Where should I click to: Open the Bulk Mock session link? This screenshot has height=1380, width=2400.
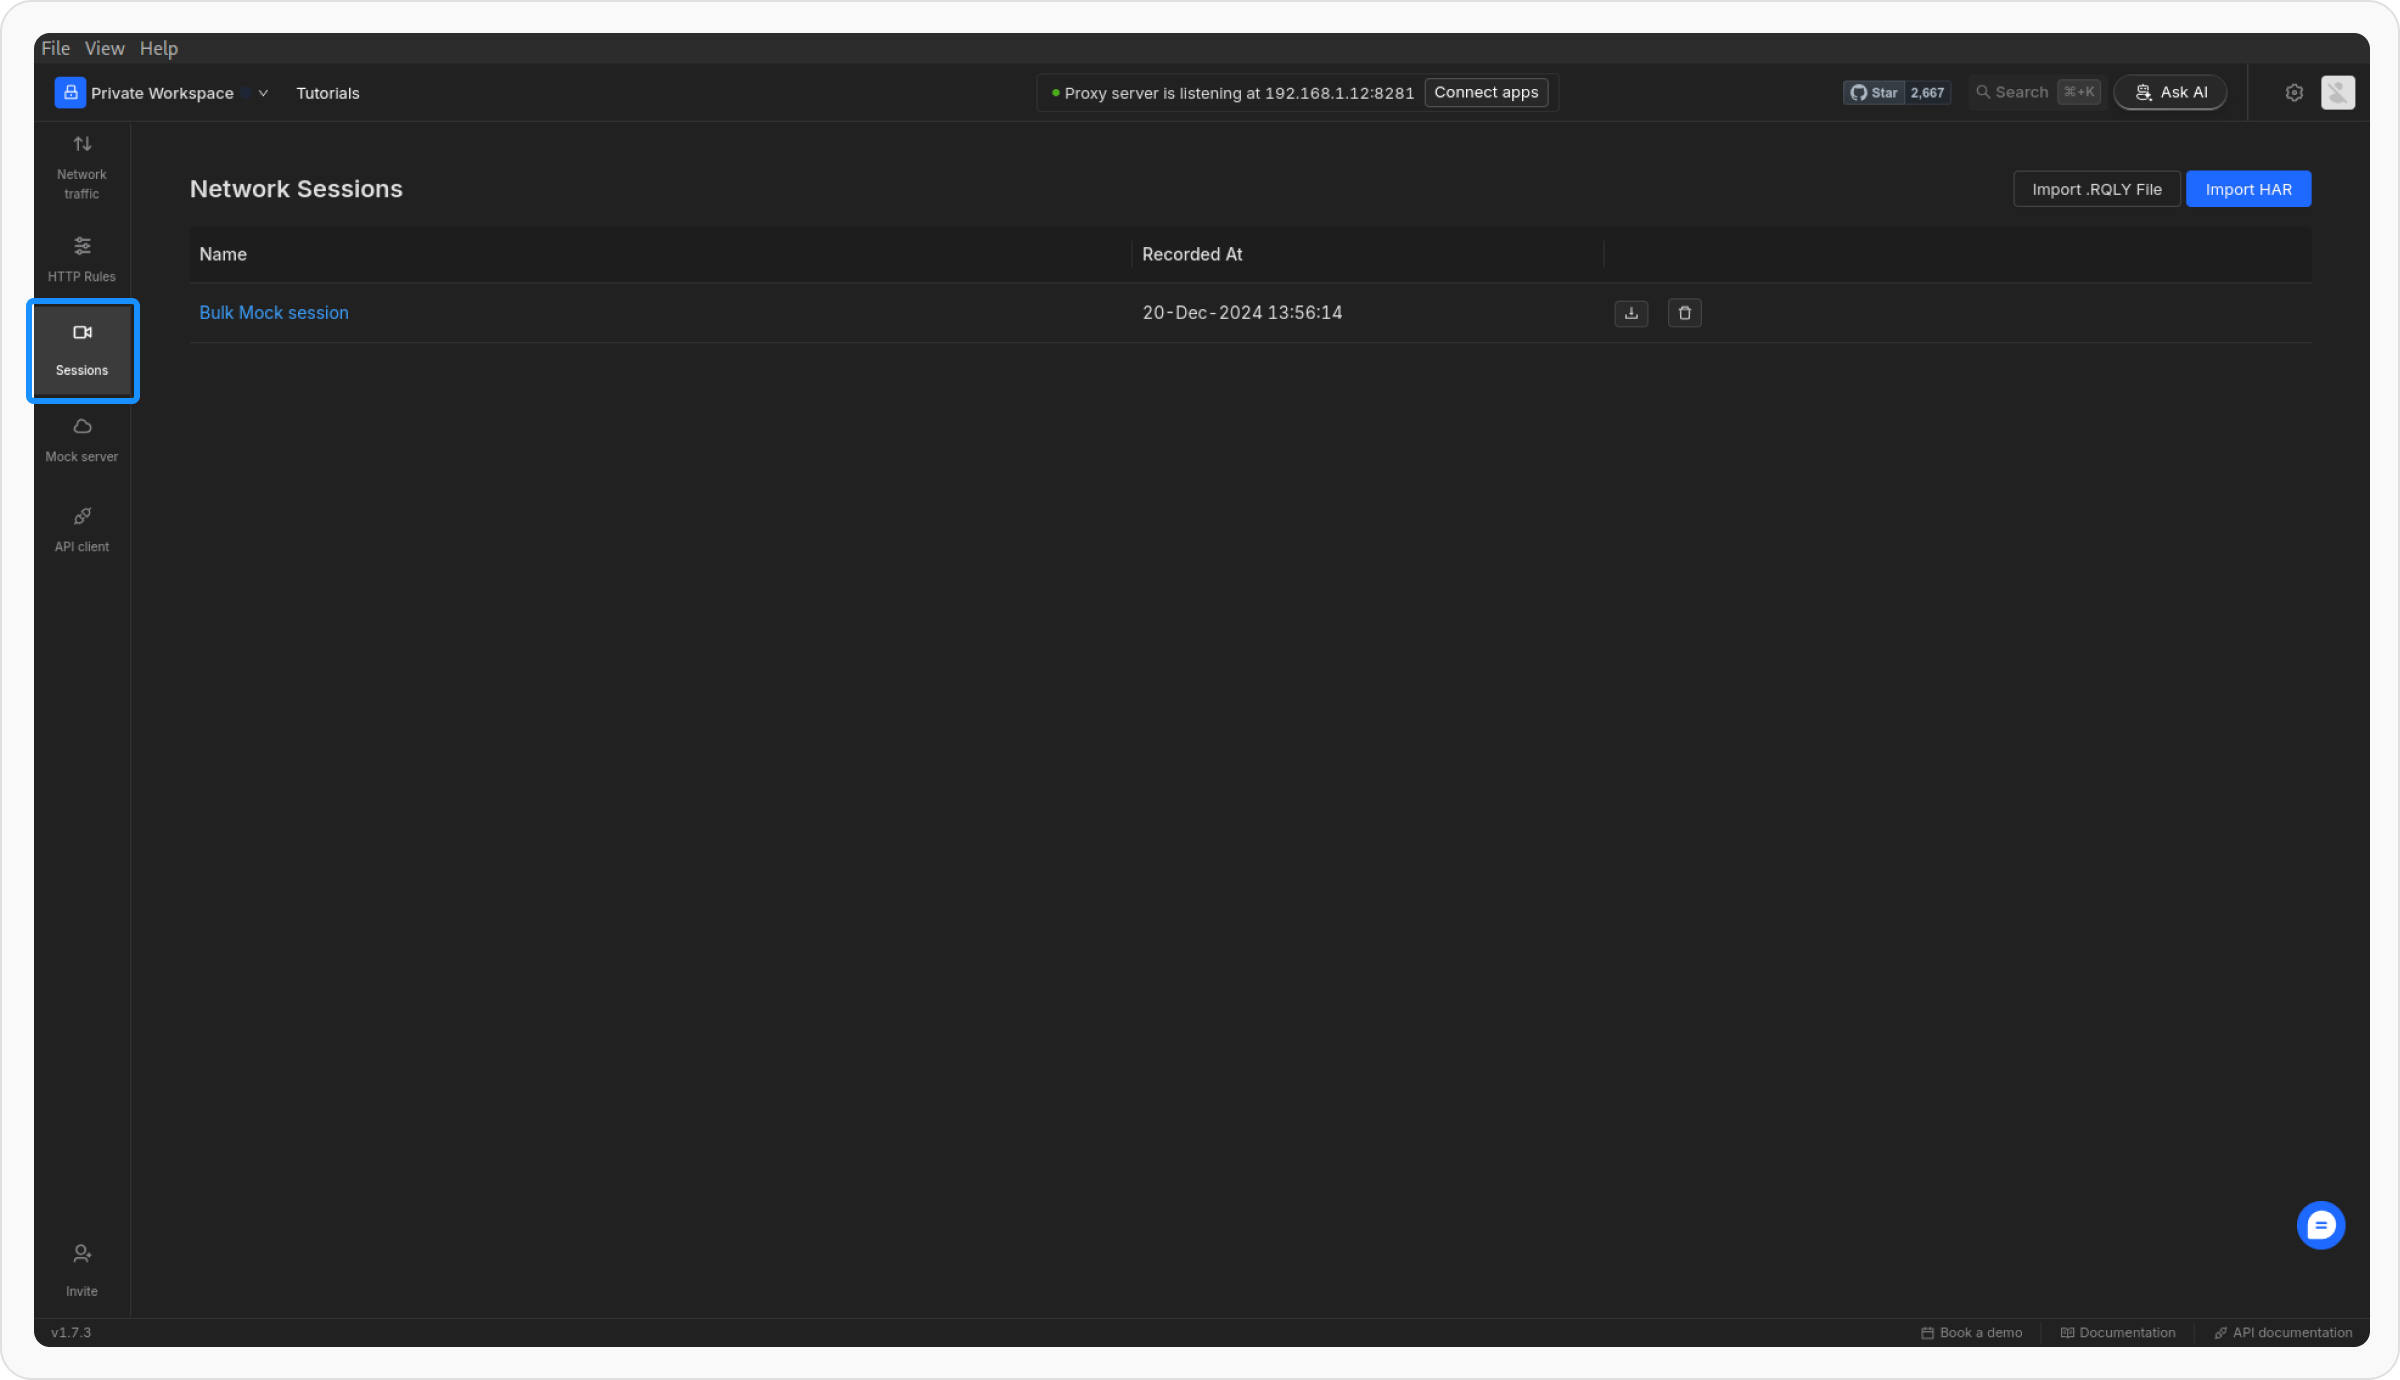(274, 313)
